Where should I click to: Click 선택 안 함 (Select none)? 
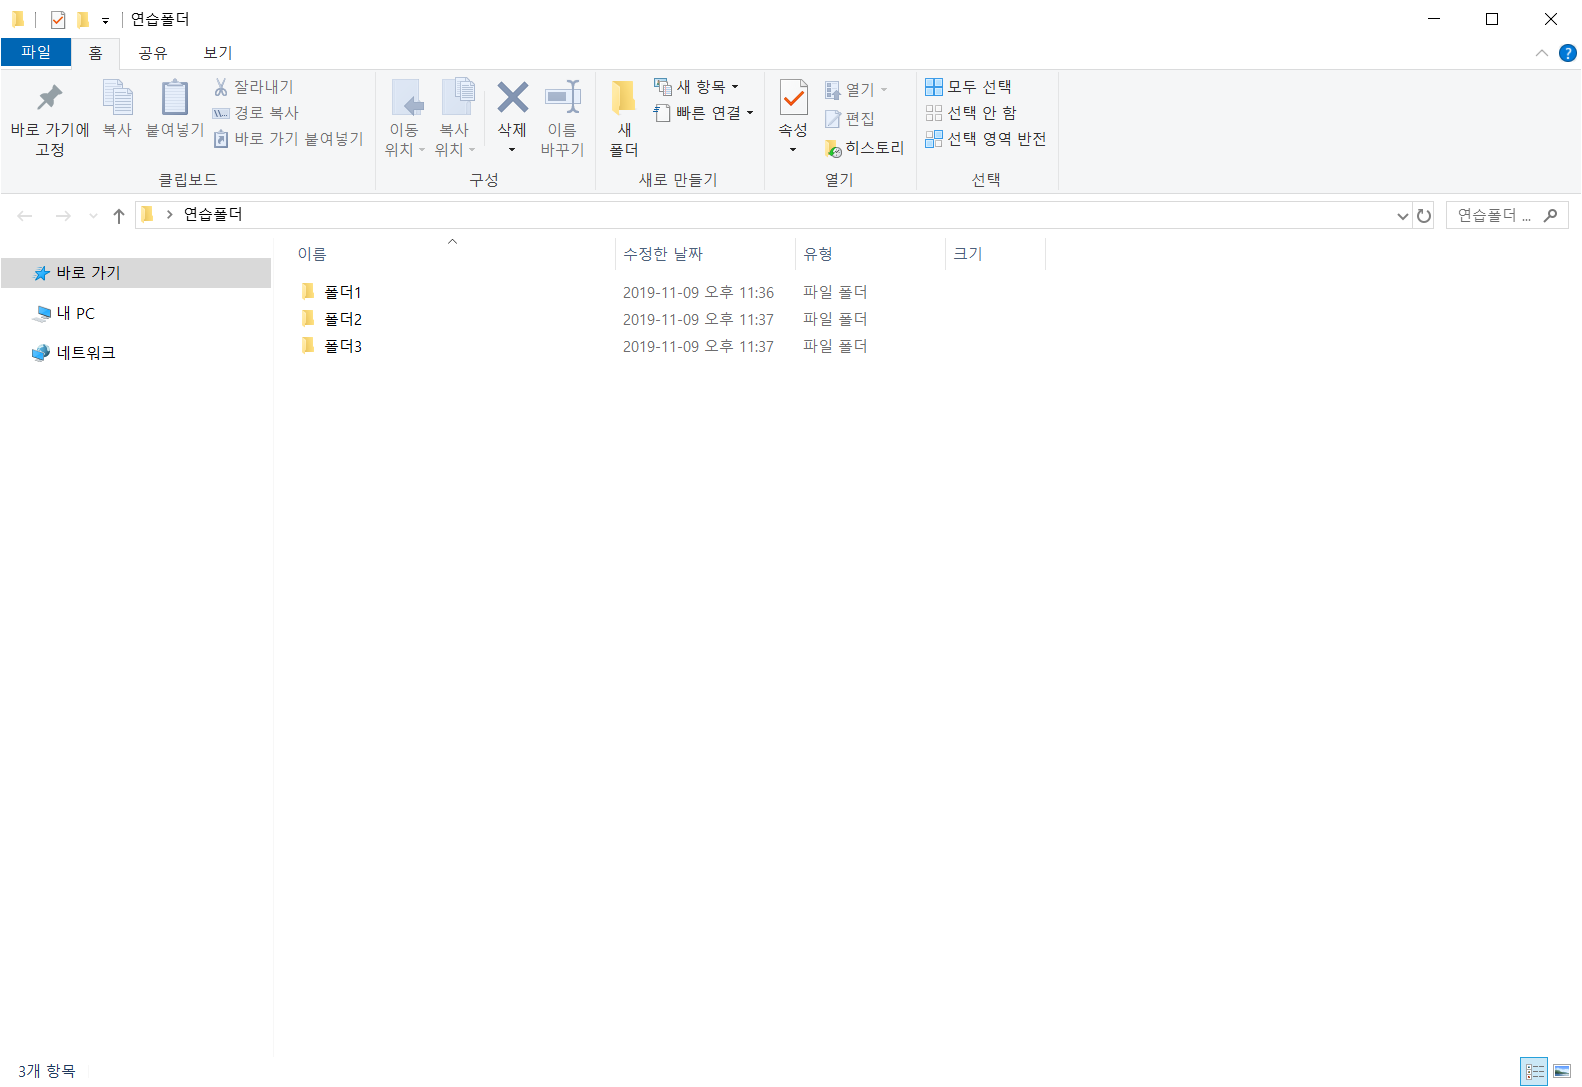point(971,113)
